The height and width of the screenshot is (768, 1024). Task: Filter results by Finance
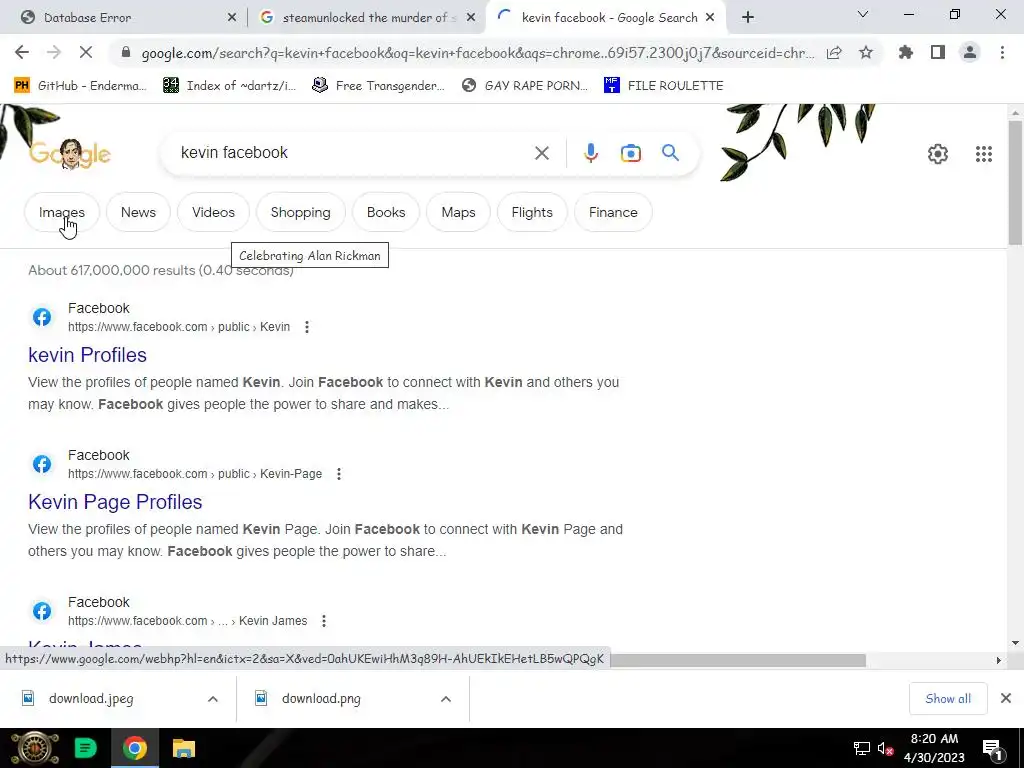pos(613,212)
